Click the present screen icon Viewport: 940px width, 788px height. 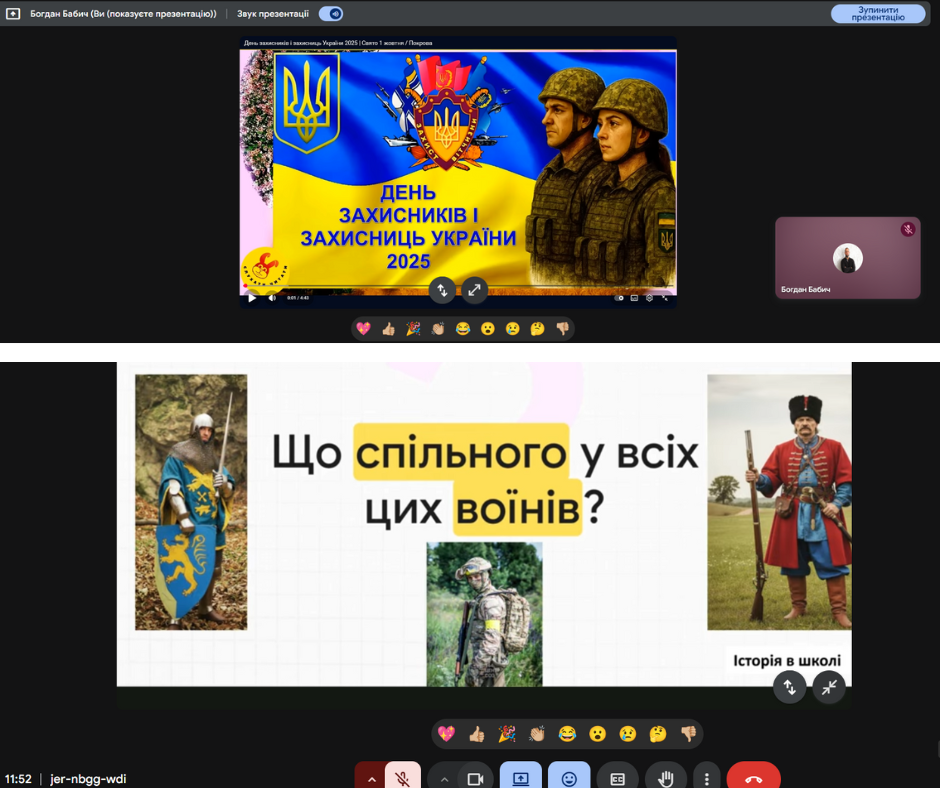[x=521, y=778]
